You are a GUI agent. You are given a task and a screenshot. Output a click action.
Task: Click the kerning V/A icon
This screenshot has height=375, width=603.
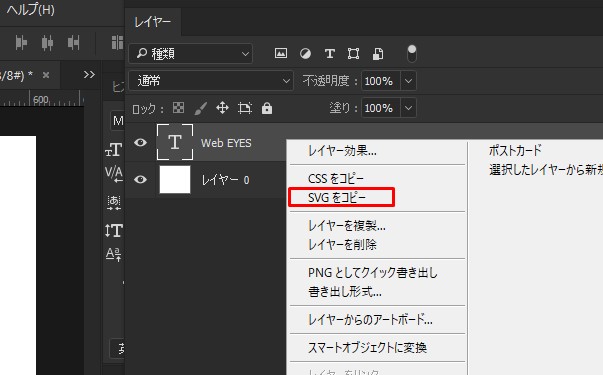click(x=114, y=174)
